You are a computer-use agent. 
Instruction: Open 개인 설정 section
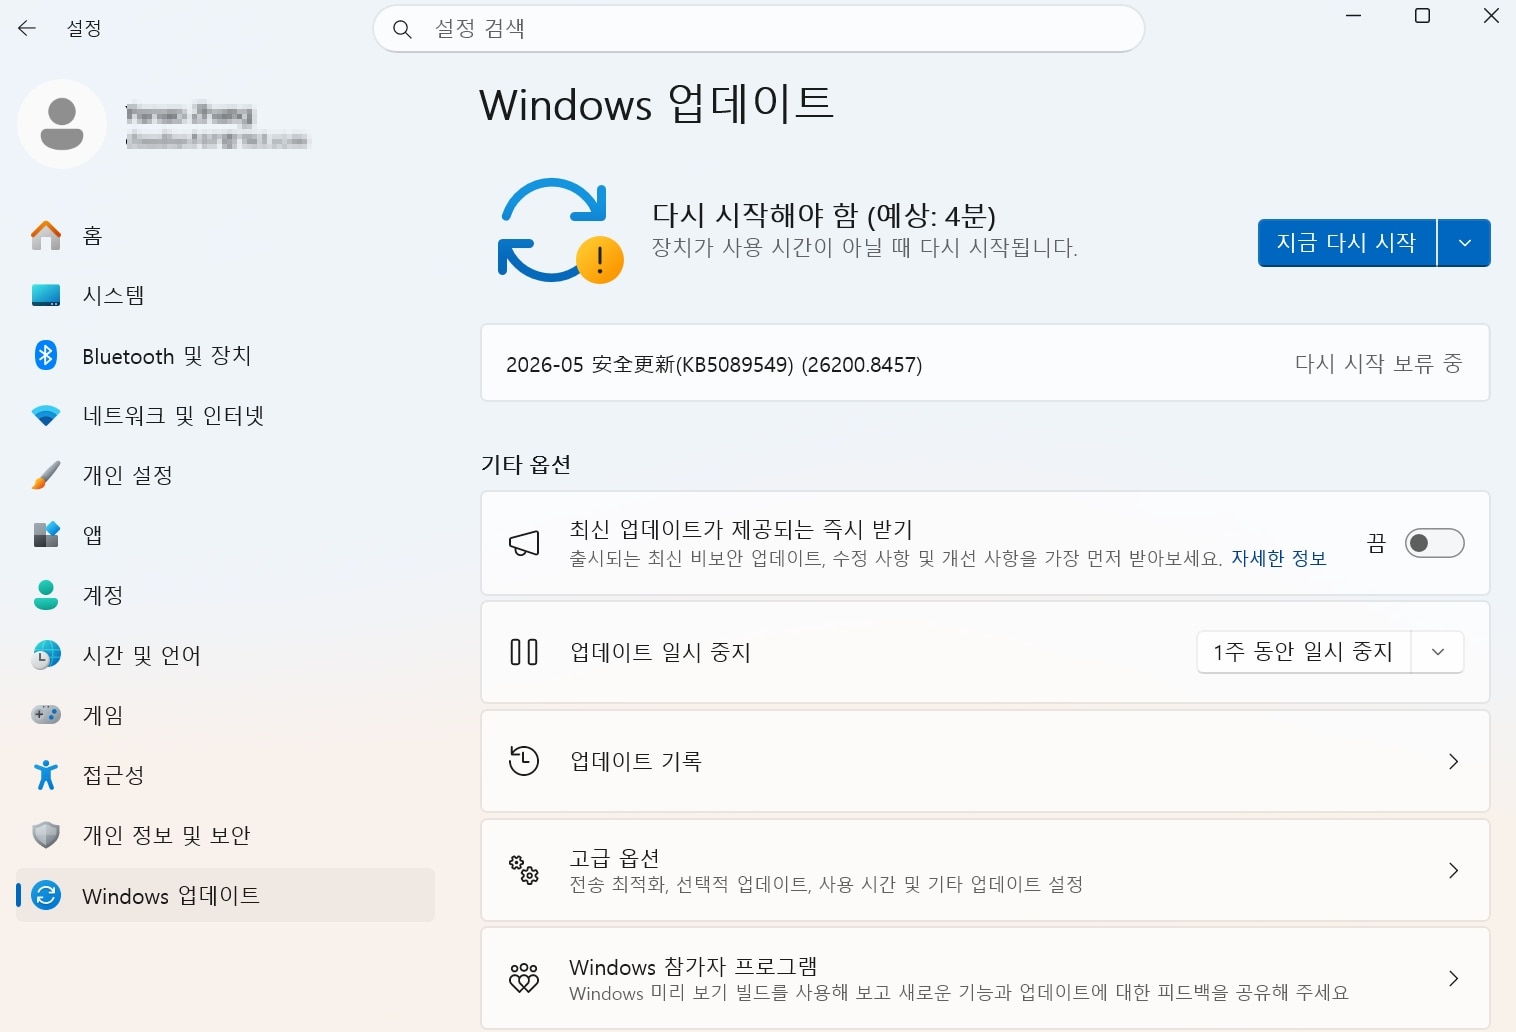coord(226,475)
